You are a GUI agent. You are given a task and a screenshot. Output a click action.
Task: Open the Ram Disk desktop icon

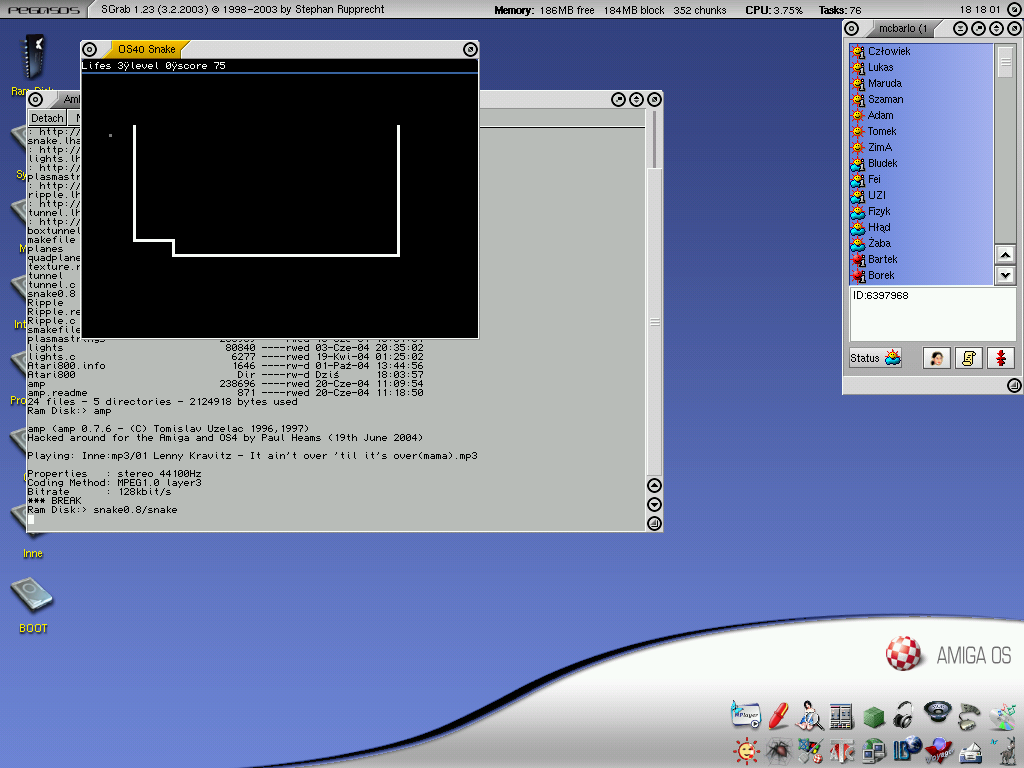[33, 57]
